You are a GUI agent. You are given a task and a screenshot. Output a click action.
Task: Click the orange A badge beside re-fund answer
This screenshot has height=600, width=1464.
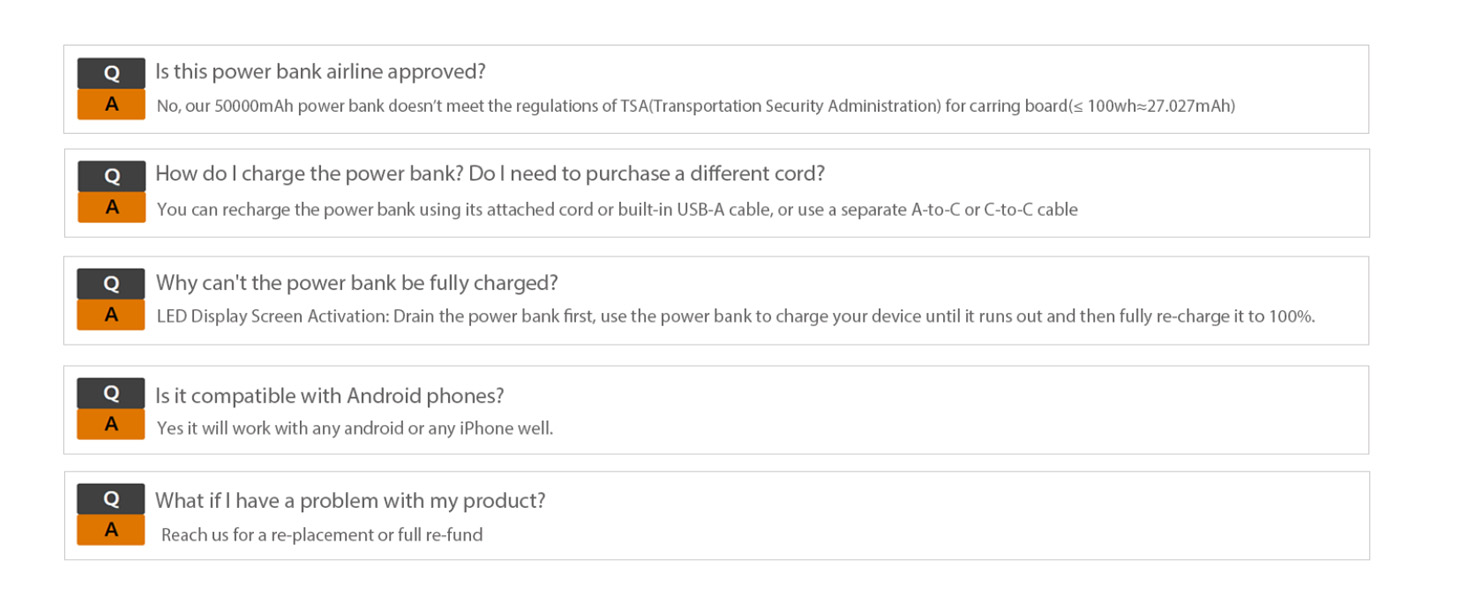click(x=111, y=530)
